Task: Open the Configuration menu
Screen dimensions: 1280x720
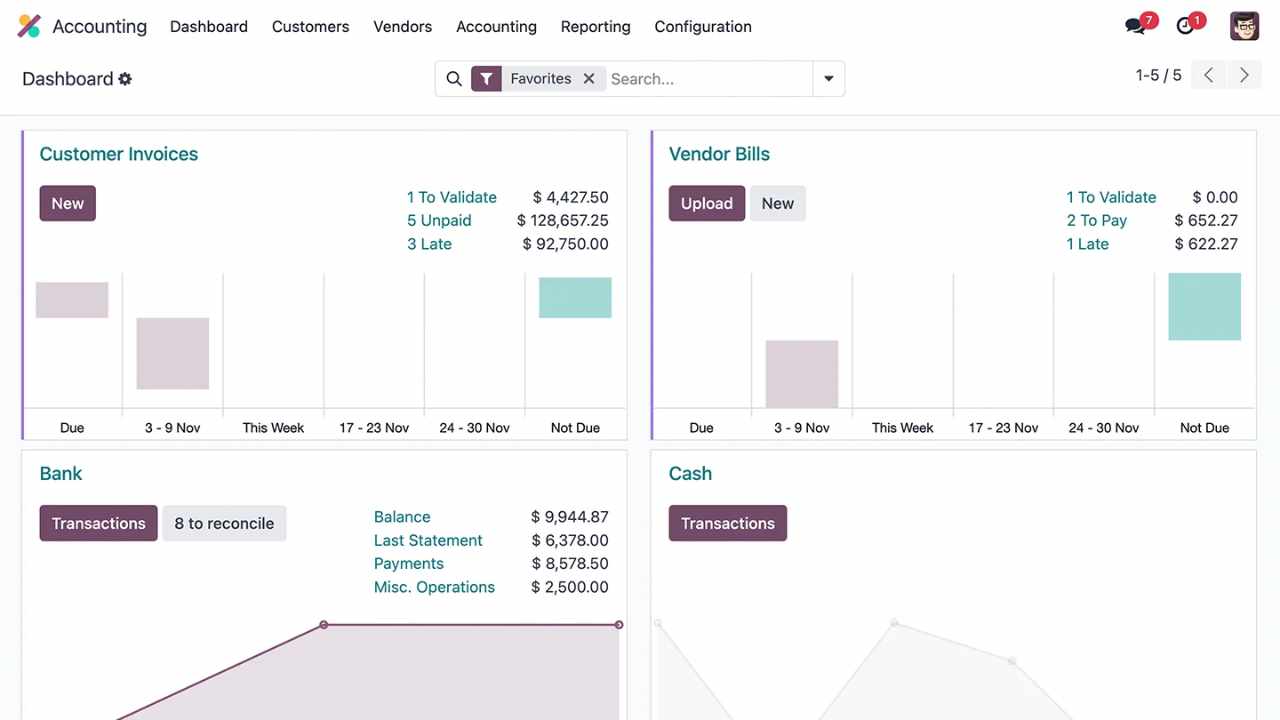Action: pos(702,27)
